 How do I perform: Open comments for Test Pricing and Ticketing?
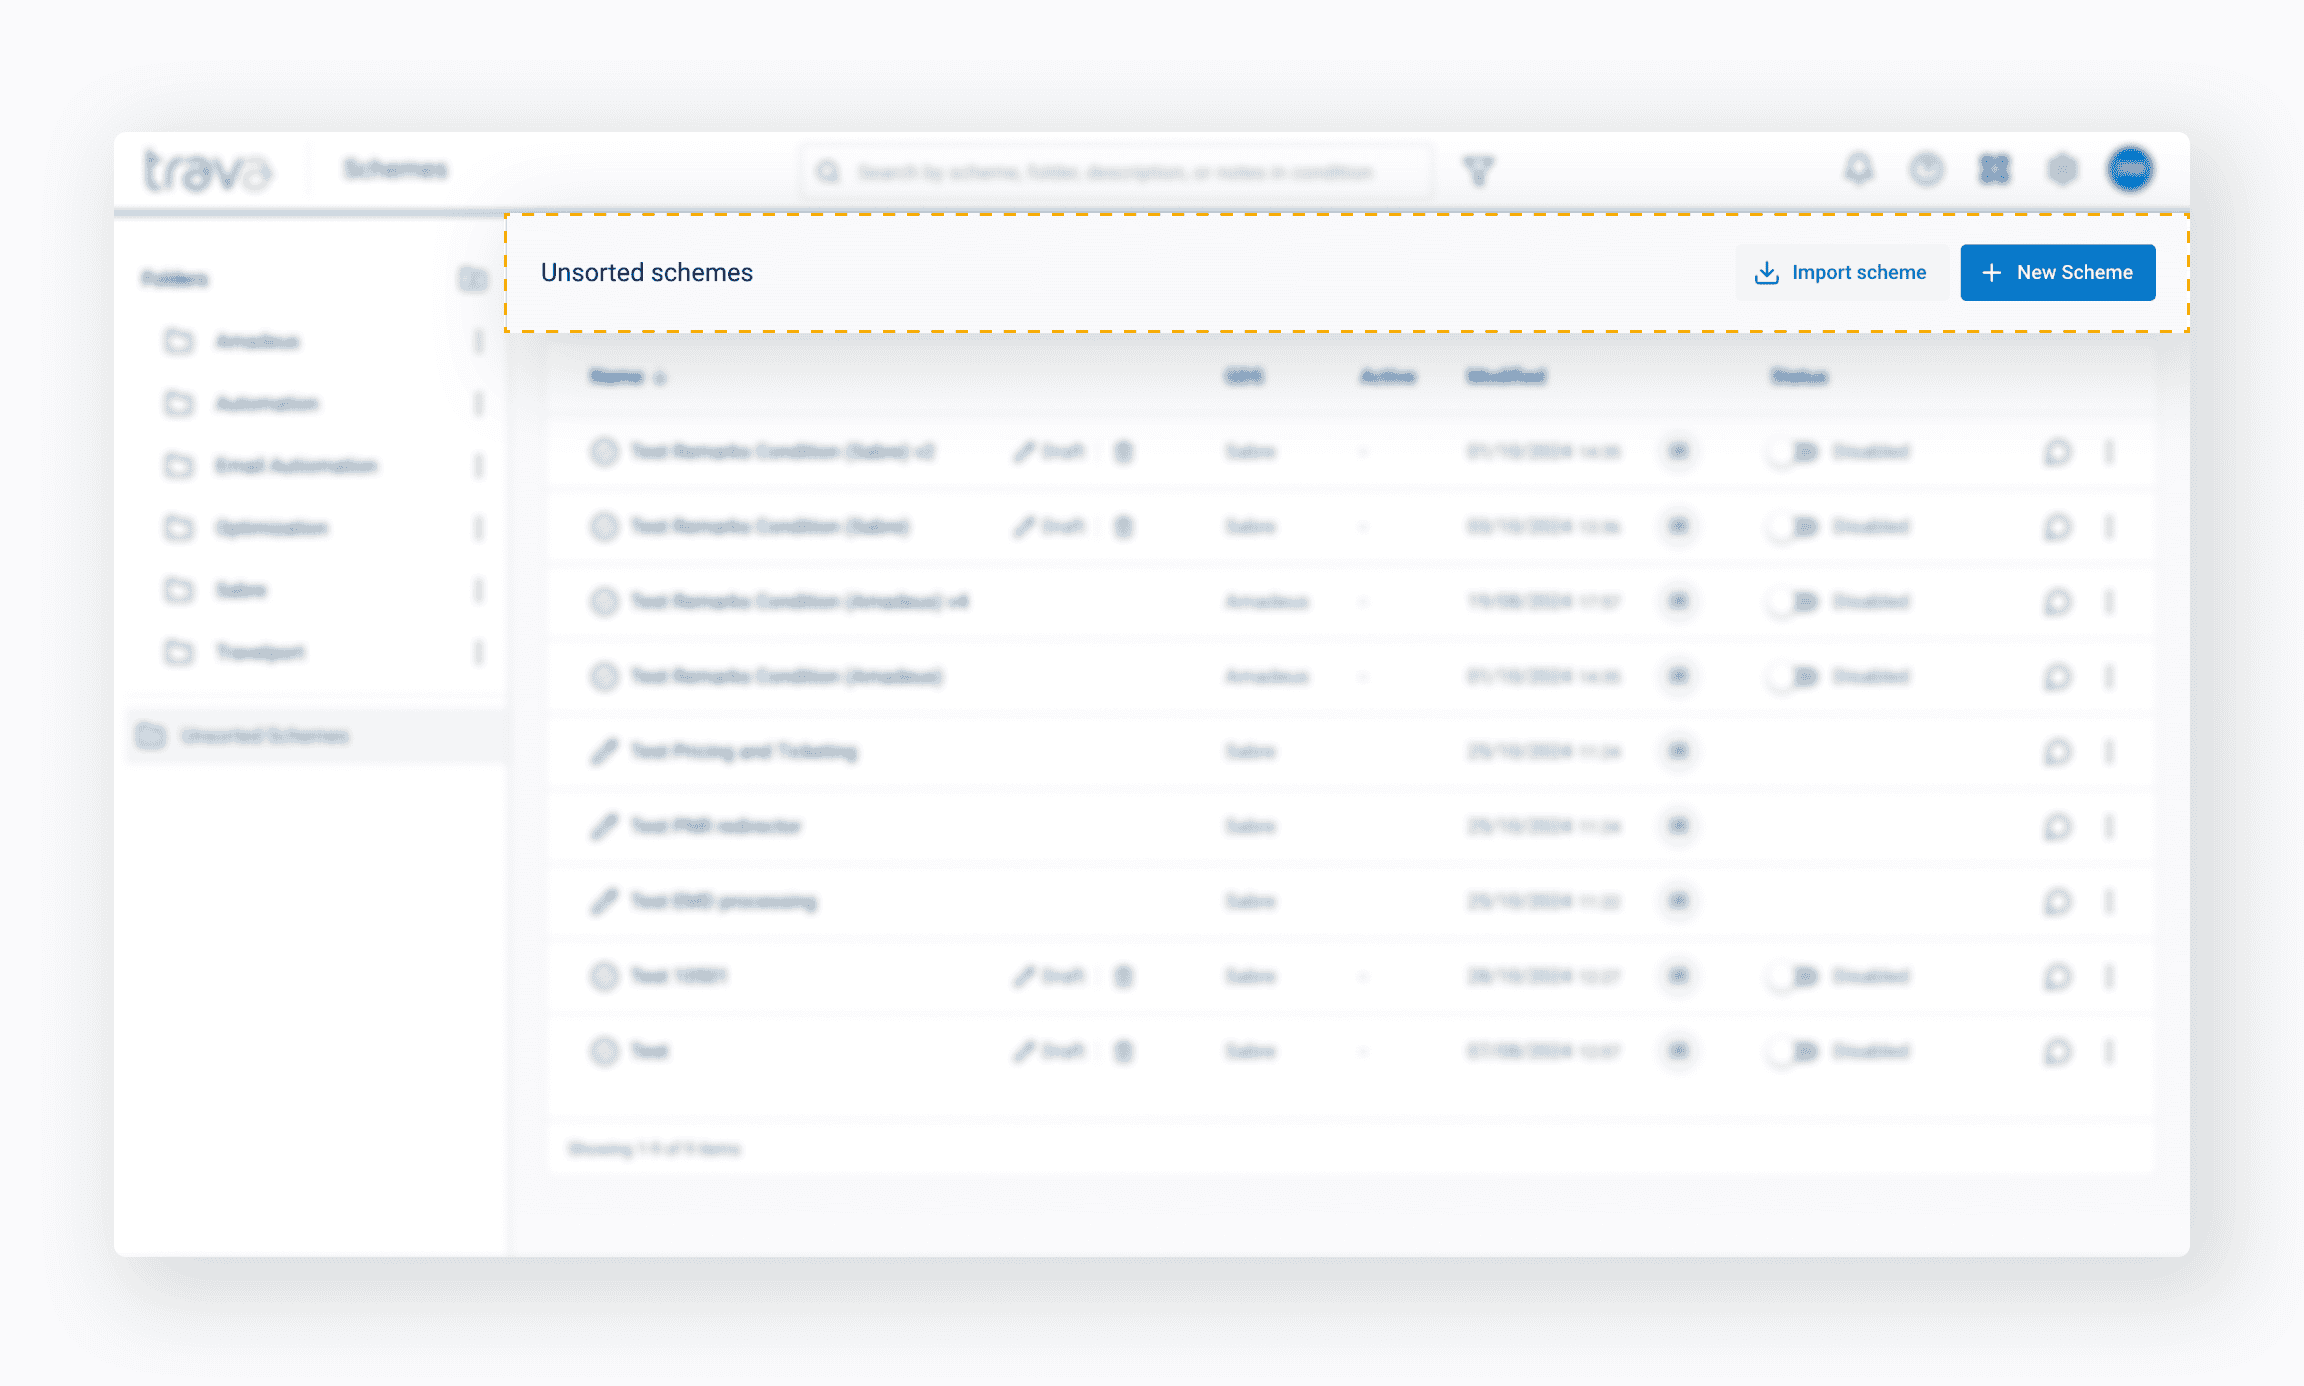(2057, 751)
